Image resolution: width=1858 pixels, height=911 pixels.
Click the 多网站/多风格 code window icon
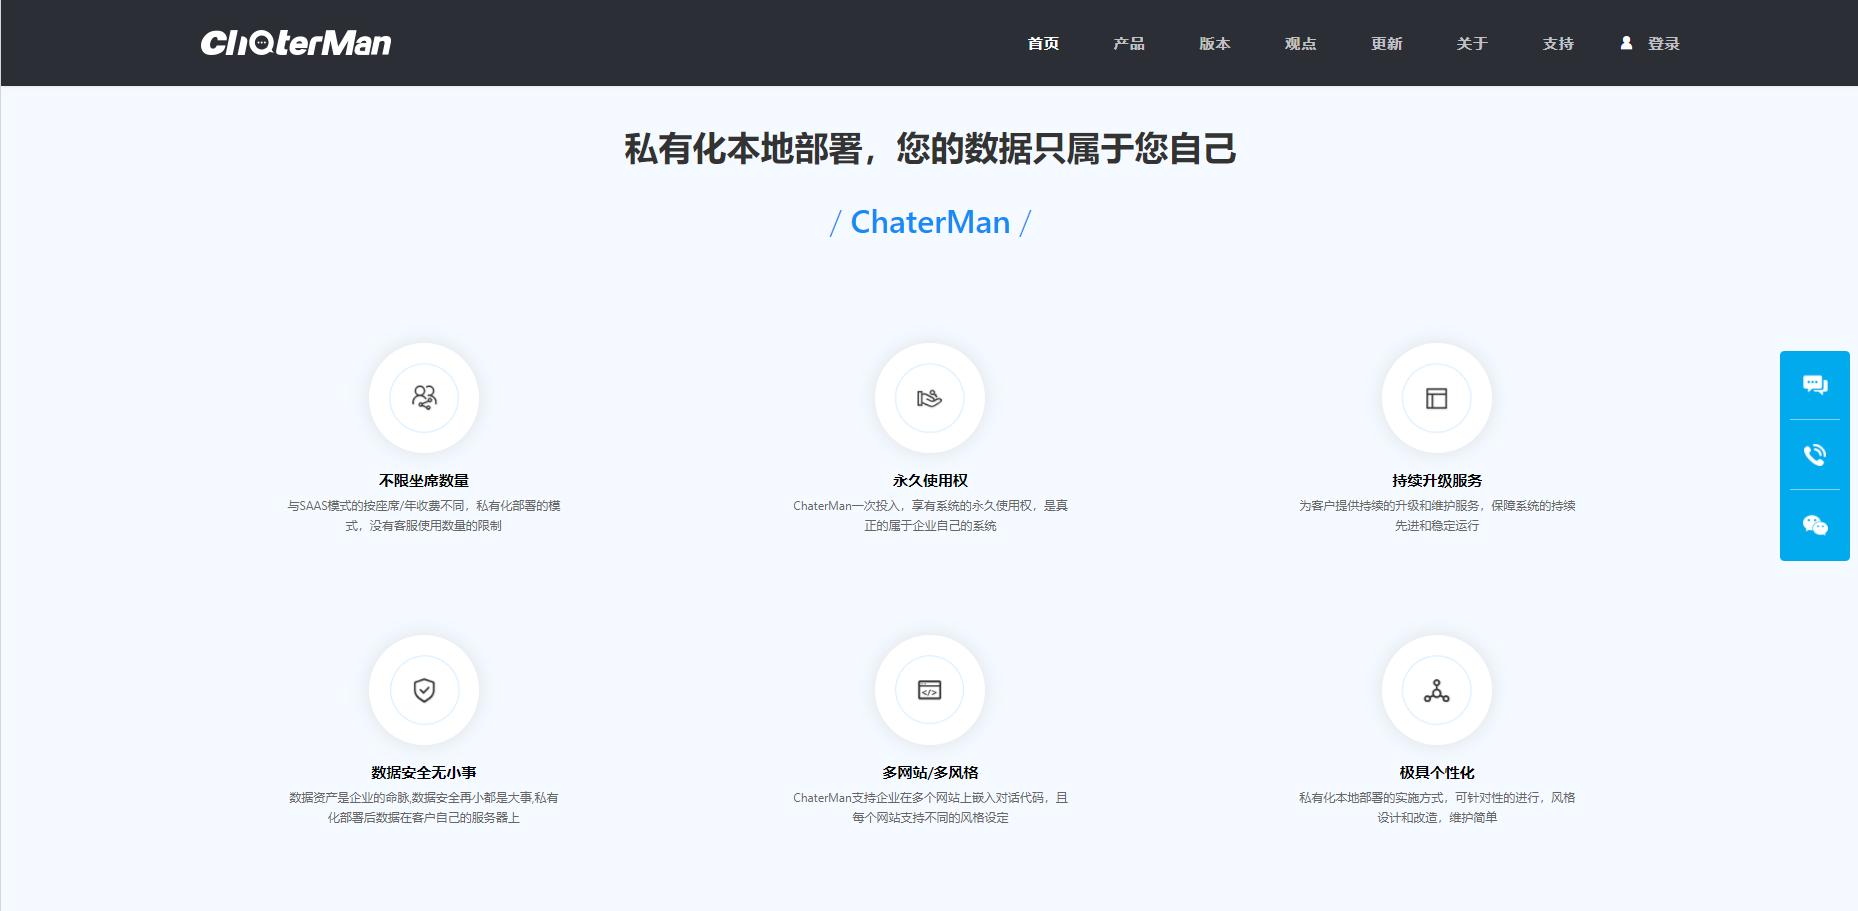click(x=930, y=690)
